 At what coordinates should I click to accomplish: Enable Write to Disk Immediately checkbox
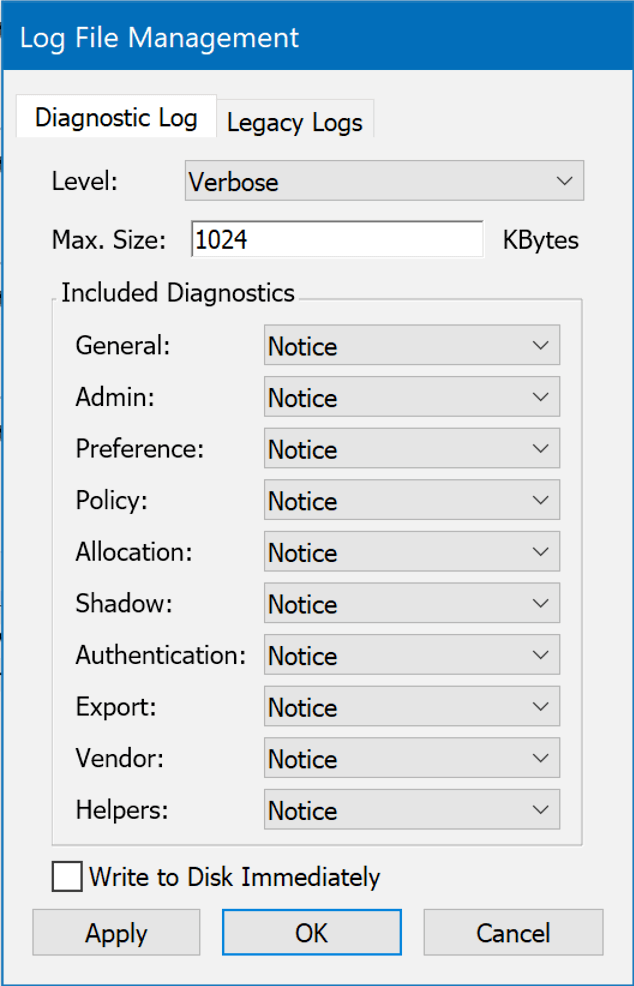pyautogui.click(x=68, y=877)
